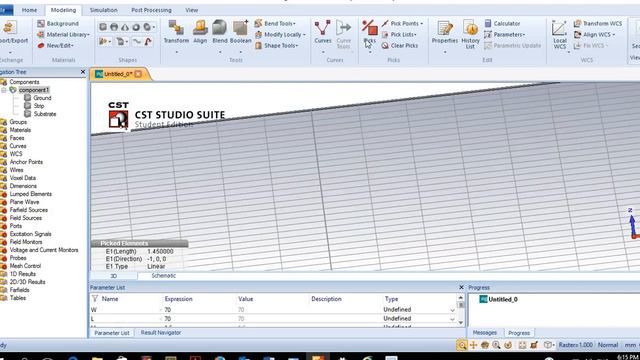The height and width of the screenshot is (360, 640).
Task: Select the Background material button
Action: [x=58, y=24]
